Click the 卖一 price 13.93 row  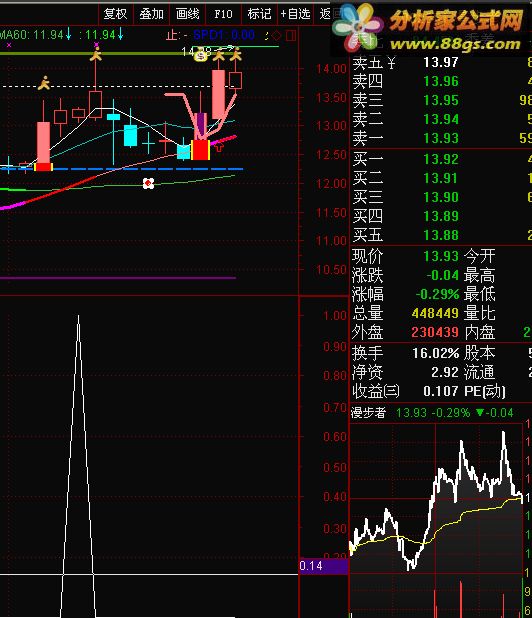(441, 138)
